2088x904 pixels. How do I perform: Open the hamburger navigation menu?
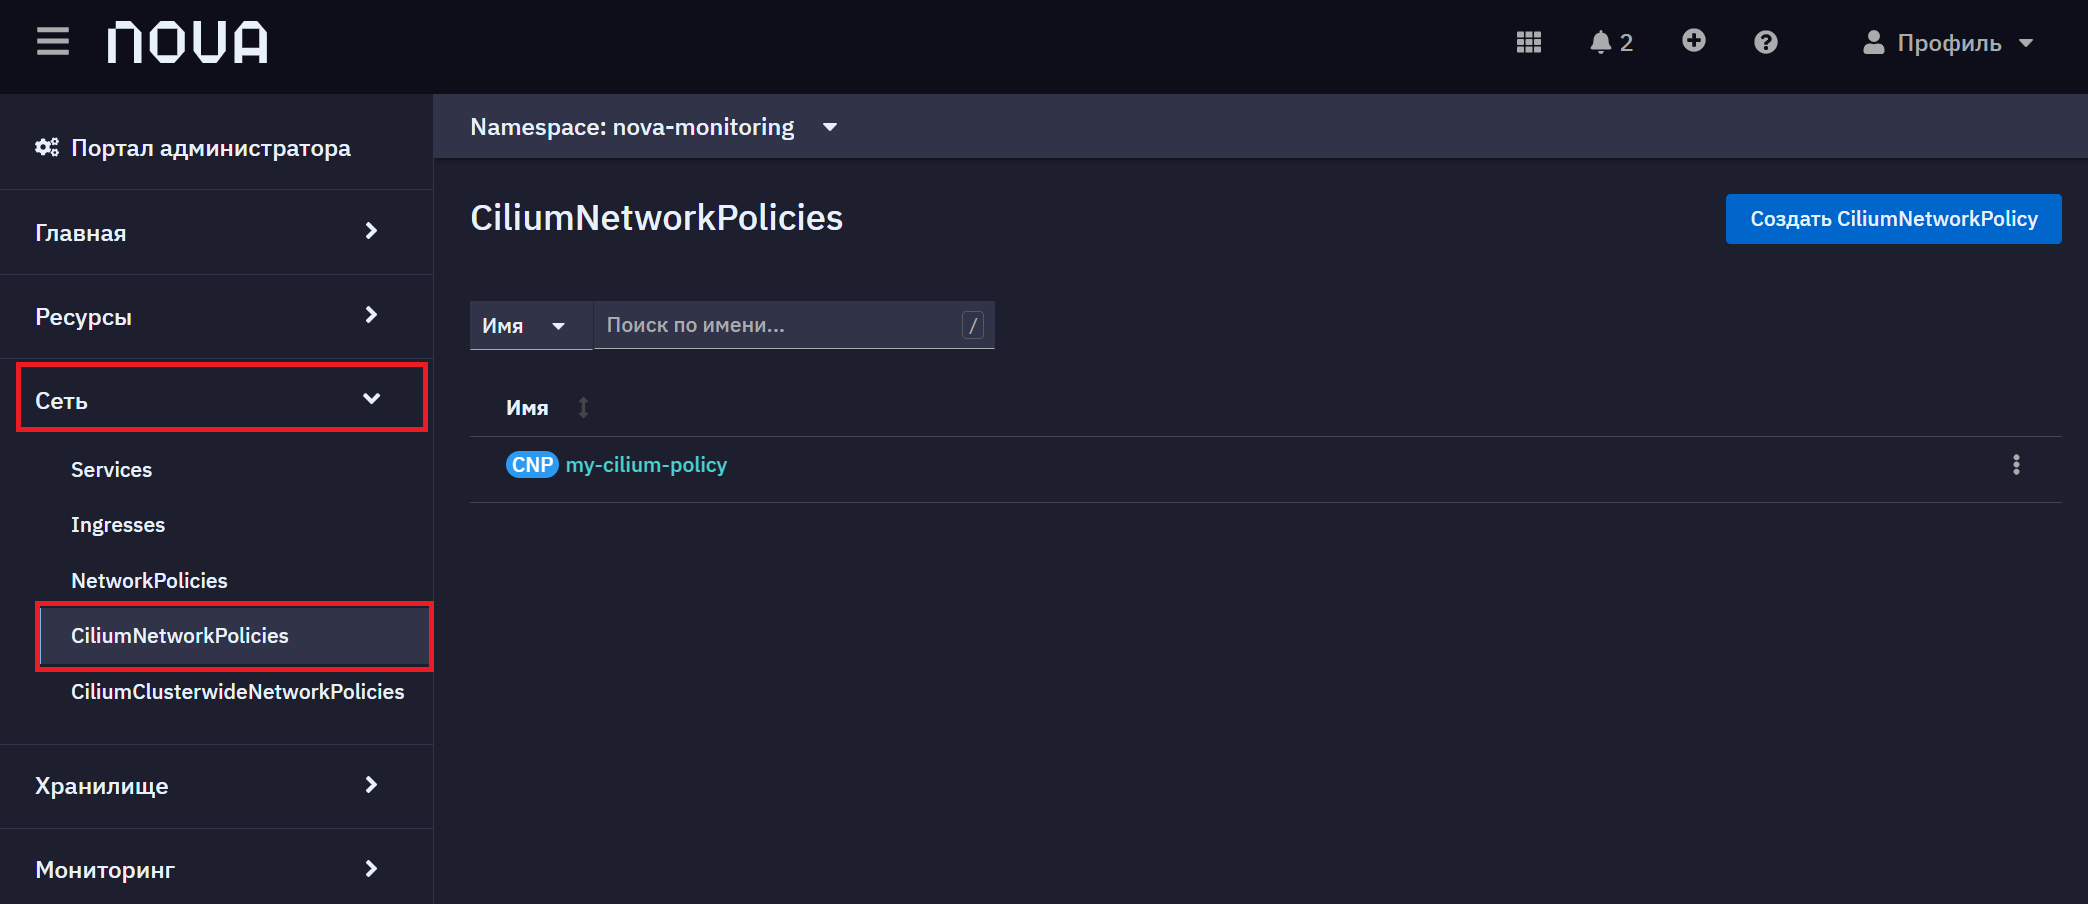53,42
